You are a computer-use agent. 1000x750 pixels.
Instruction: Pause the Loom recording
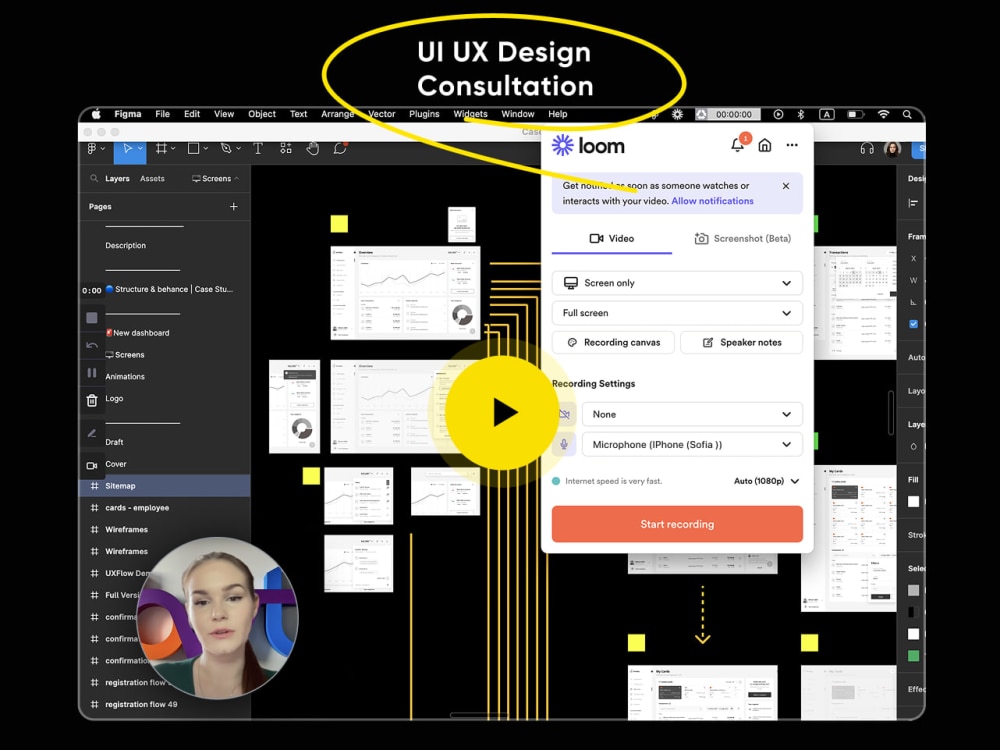click(x=92, y=373)
